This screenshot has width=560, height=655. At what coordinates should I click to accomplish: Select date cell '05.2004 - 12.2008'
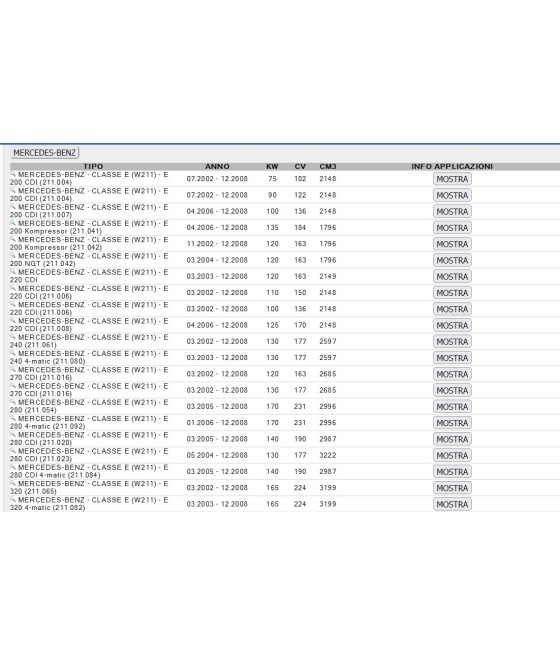point(217,455)
